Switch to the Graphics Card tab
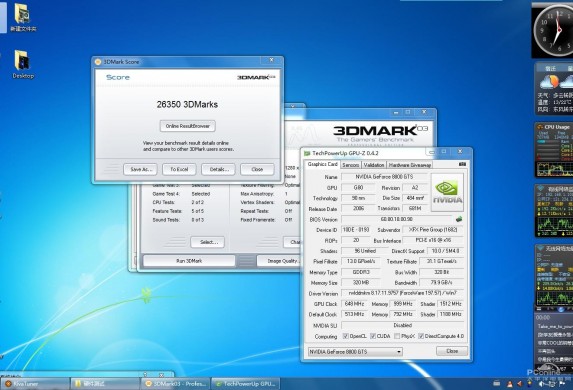The height and width of the screenshot is (390, 573). click(x=322, y=164)
